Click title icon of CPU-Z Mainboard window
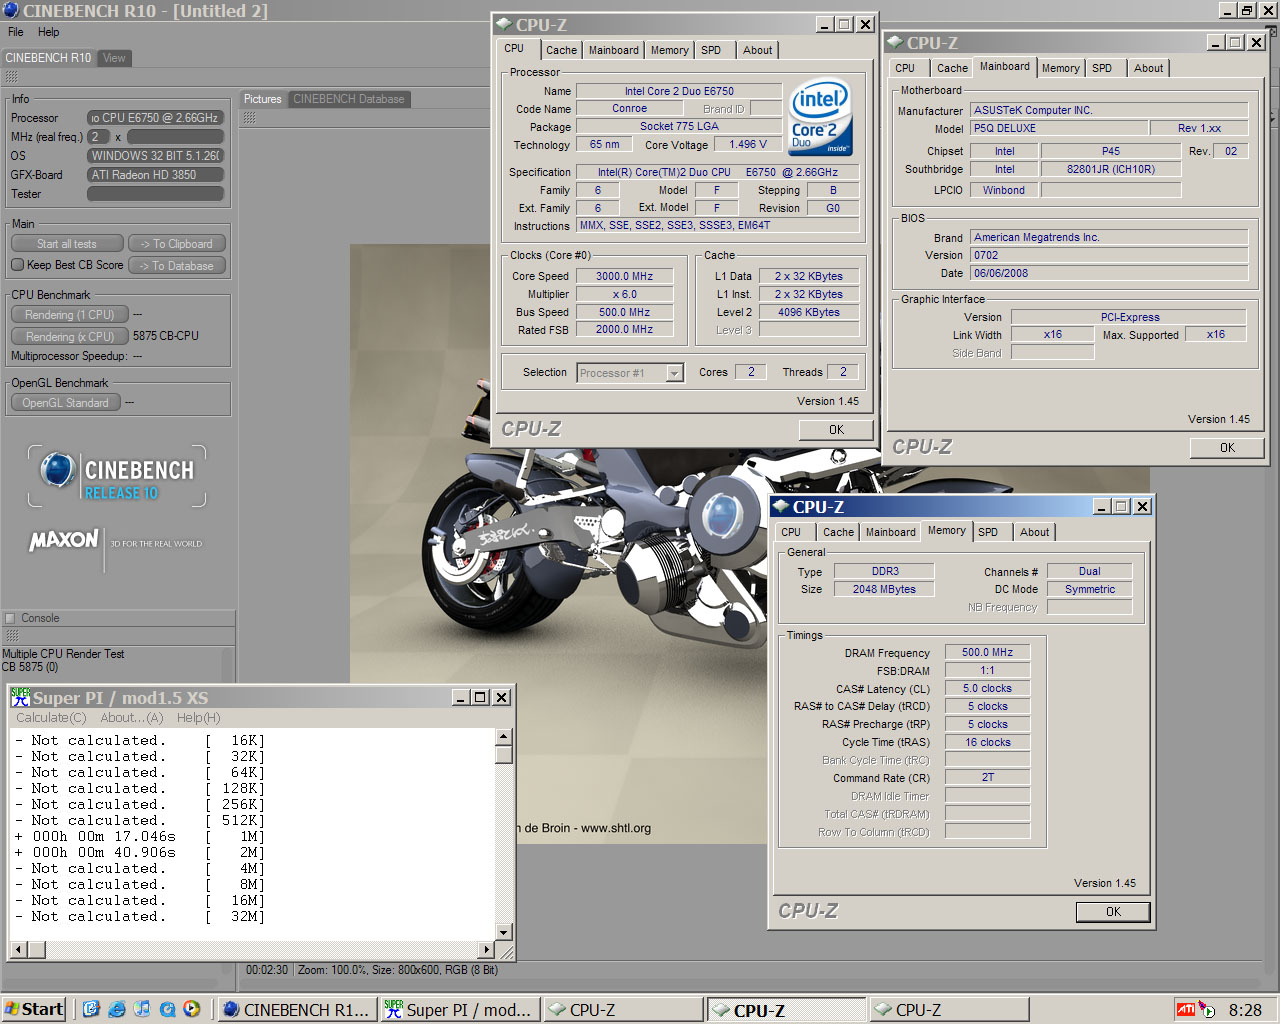This screenshot has height=1024, width=1280. click(895, 43)
